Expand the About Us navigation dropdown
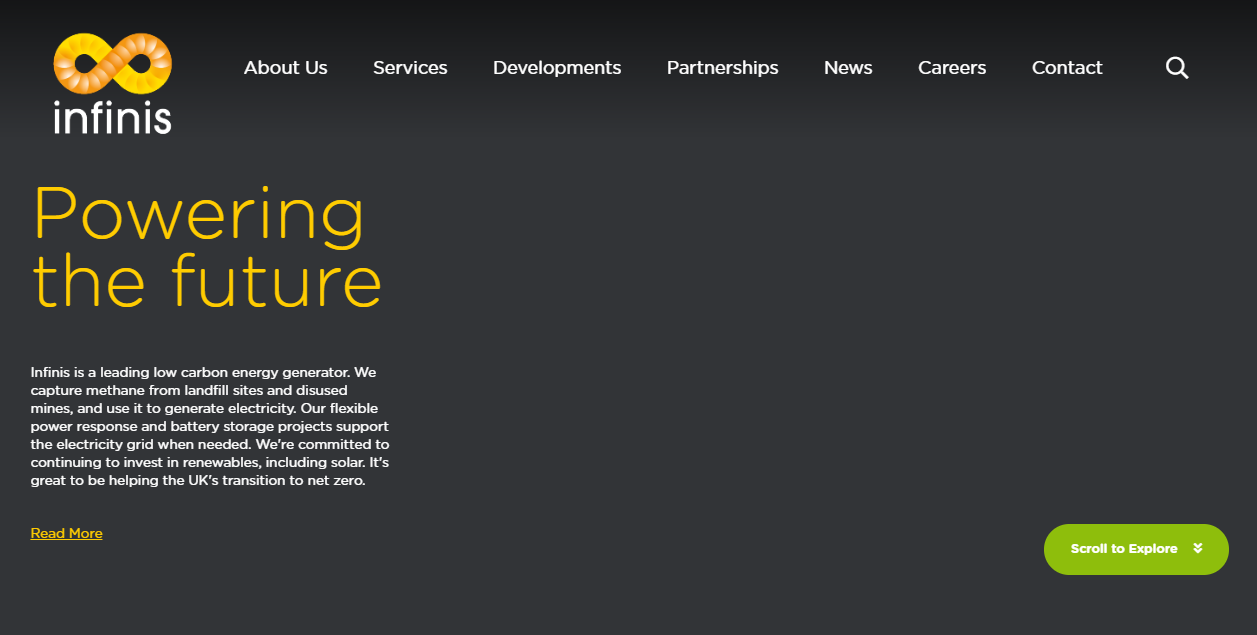This screenshot has height=635, width=1257. [x=285, y=67]
